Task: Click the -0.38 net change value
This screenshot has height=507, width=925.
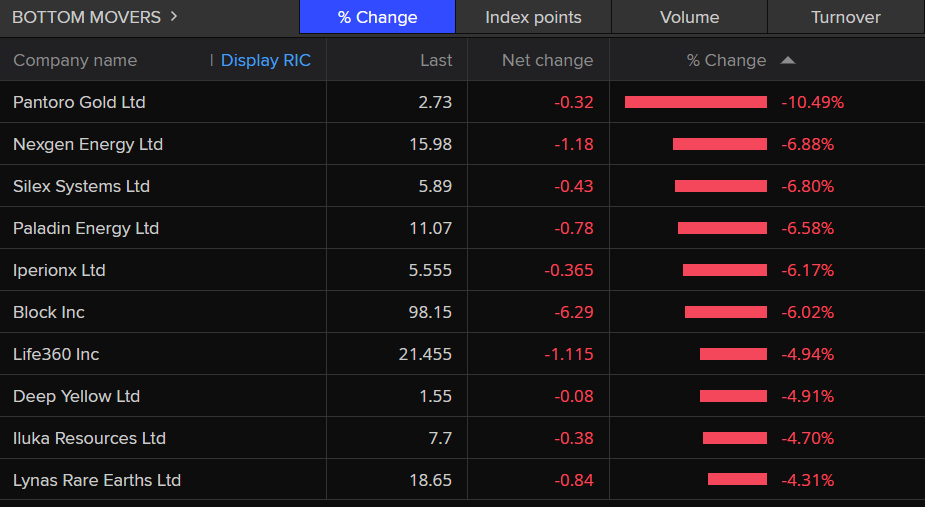Action: coord(573,438)
